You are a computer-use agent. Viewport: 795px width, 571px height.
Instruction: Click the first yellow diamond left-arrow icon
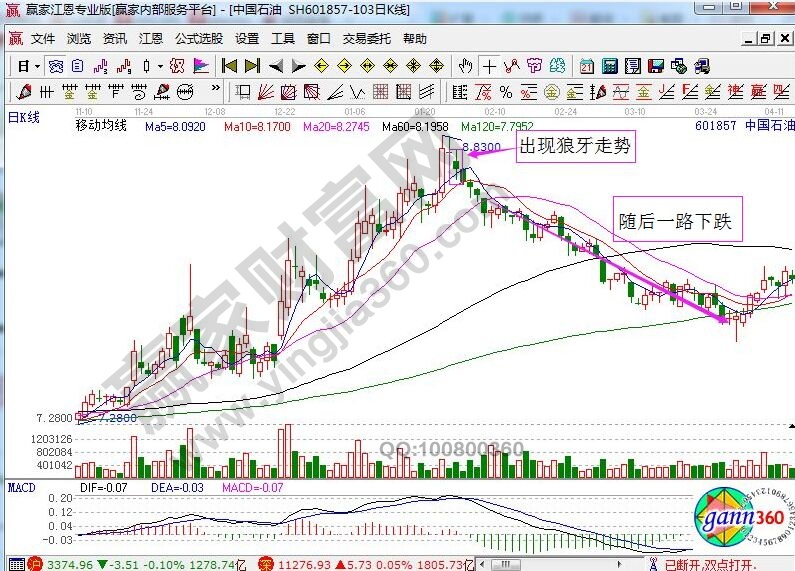322,66
